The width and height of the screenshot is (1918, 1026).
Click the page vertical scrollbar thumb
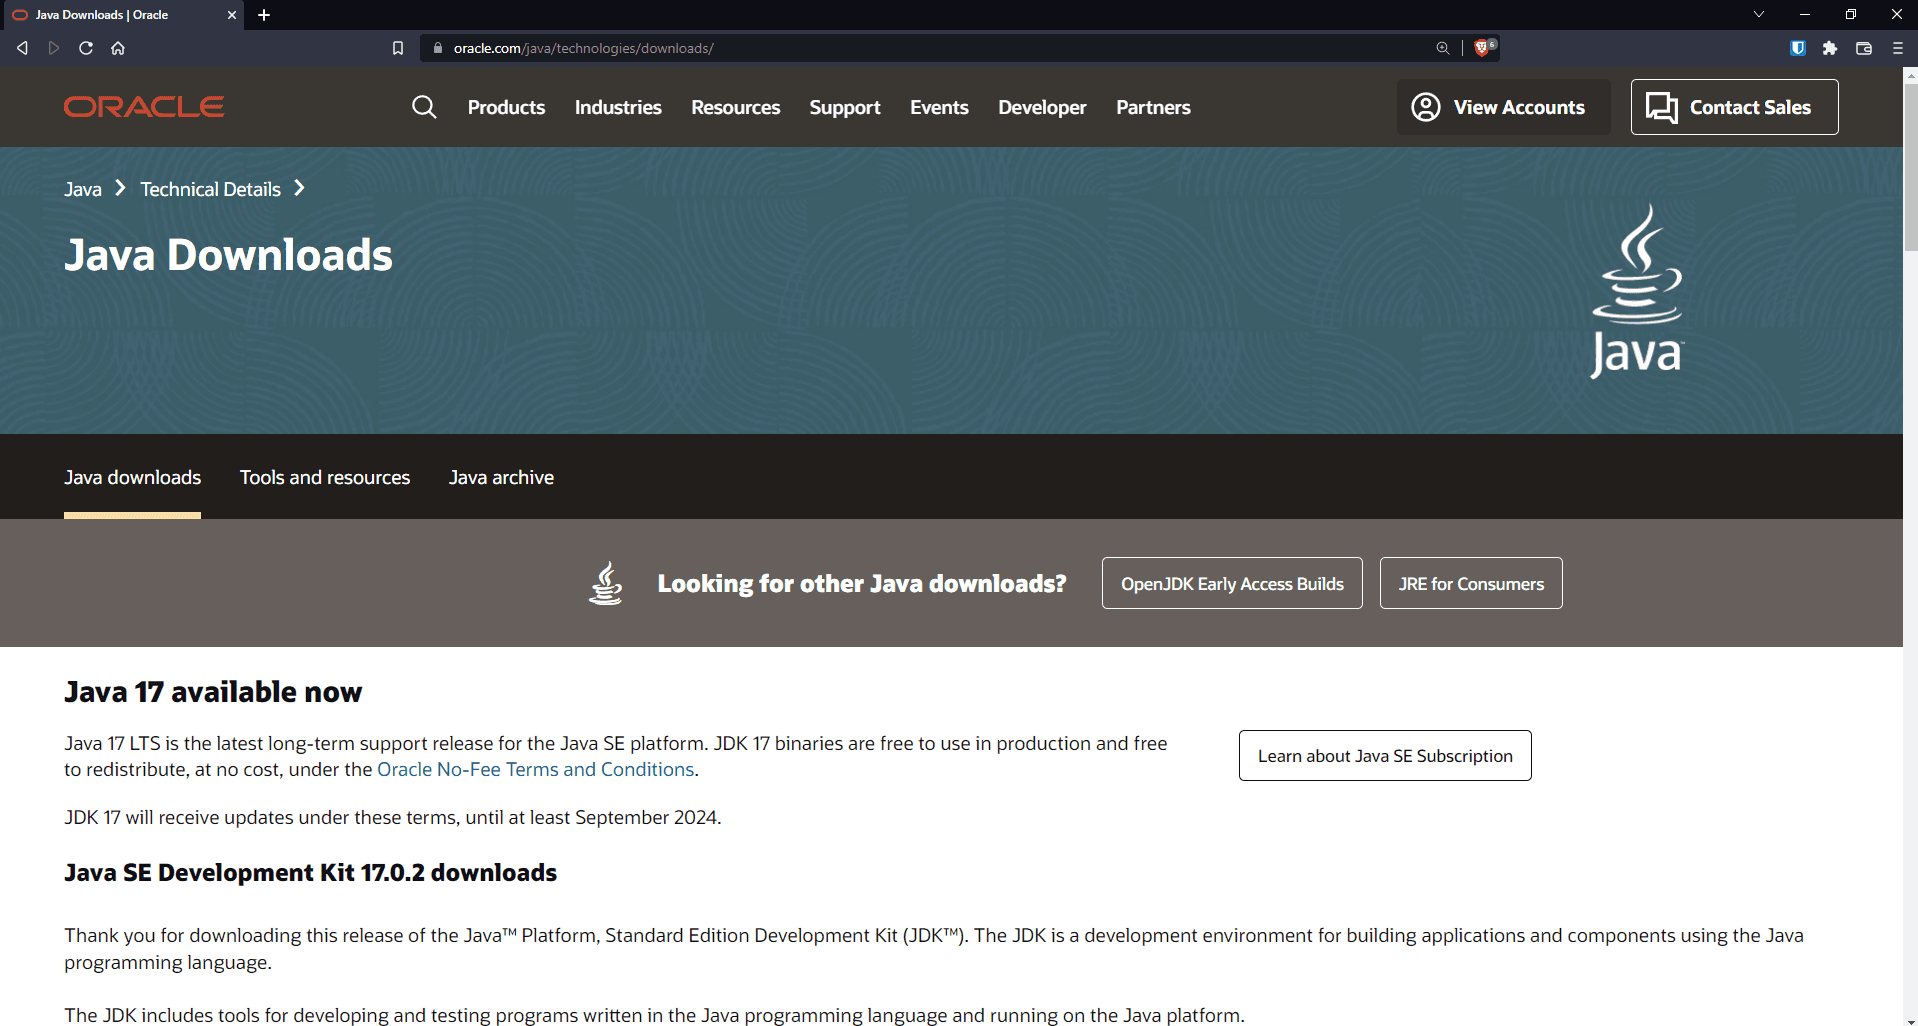[x=1910, y=165]
